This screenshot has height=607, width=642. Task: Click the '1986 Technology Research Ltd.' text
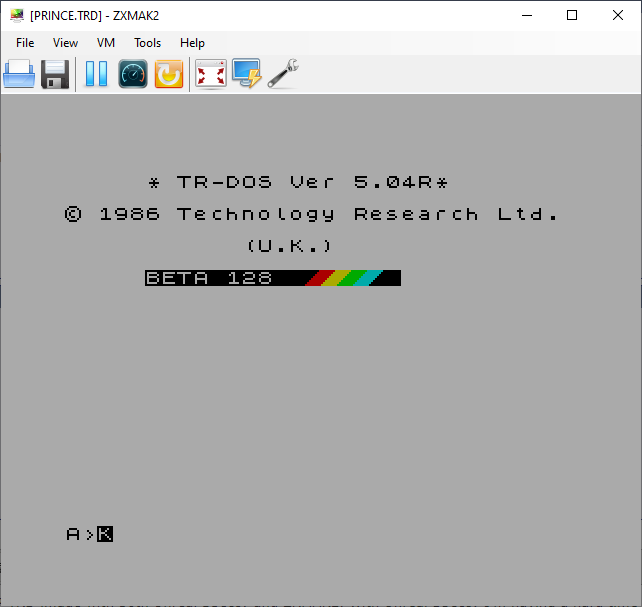point(330,214)
